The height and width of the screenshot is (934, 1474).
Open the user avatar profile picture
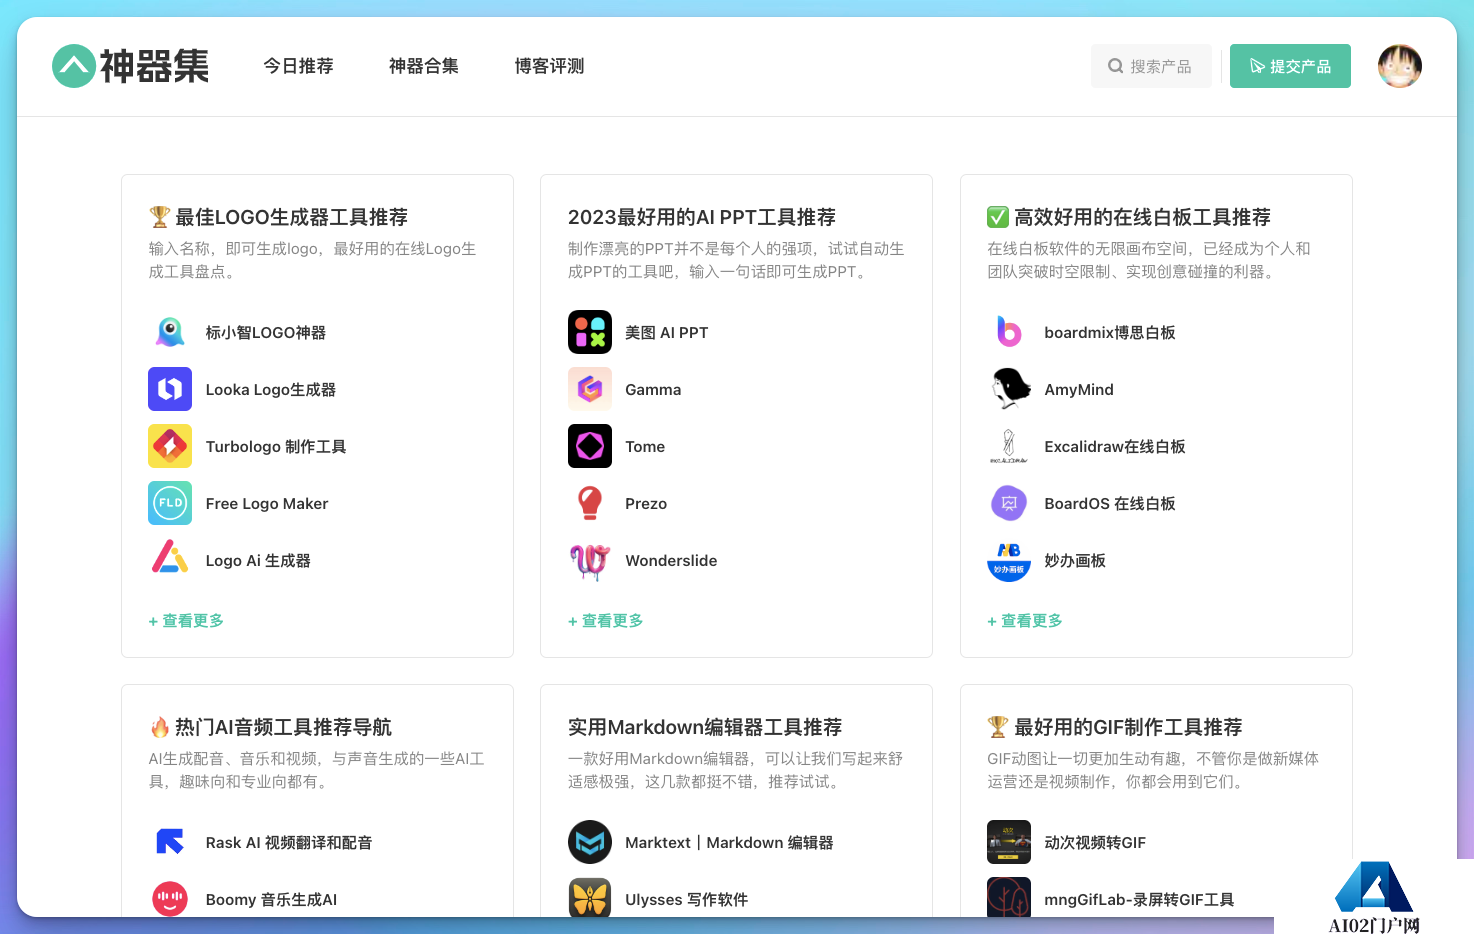click(x=1400, y=66)
